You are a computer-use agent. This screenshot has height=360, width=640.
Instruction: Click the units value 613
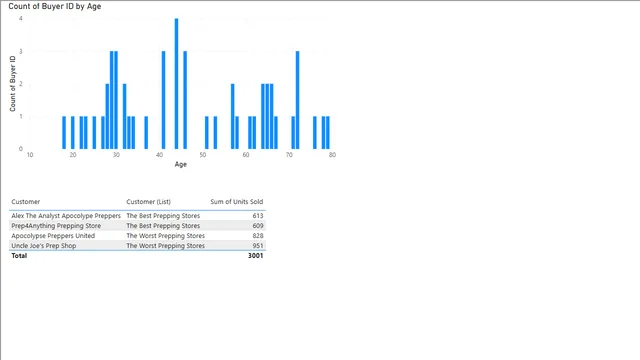[x=258, y=216]
